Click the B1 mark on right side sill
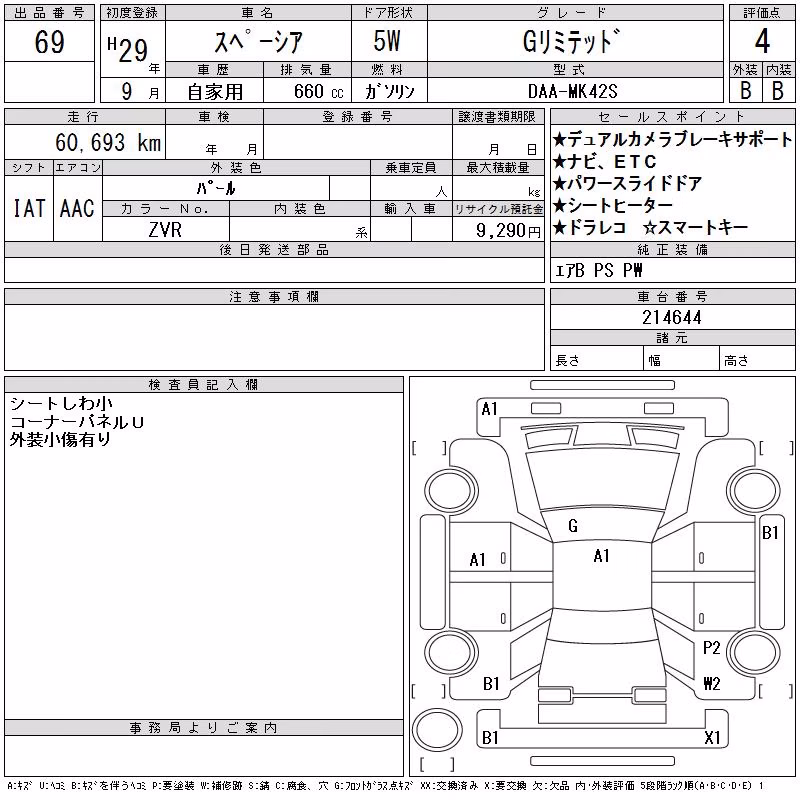The image size is (800, 800). click(x=770, y=533)
